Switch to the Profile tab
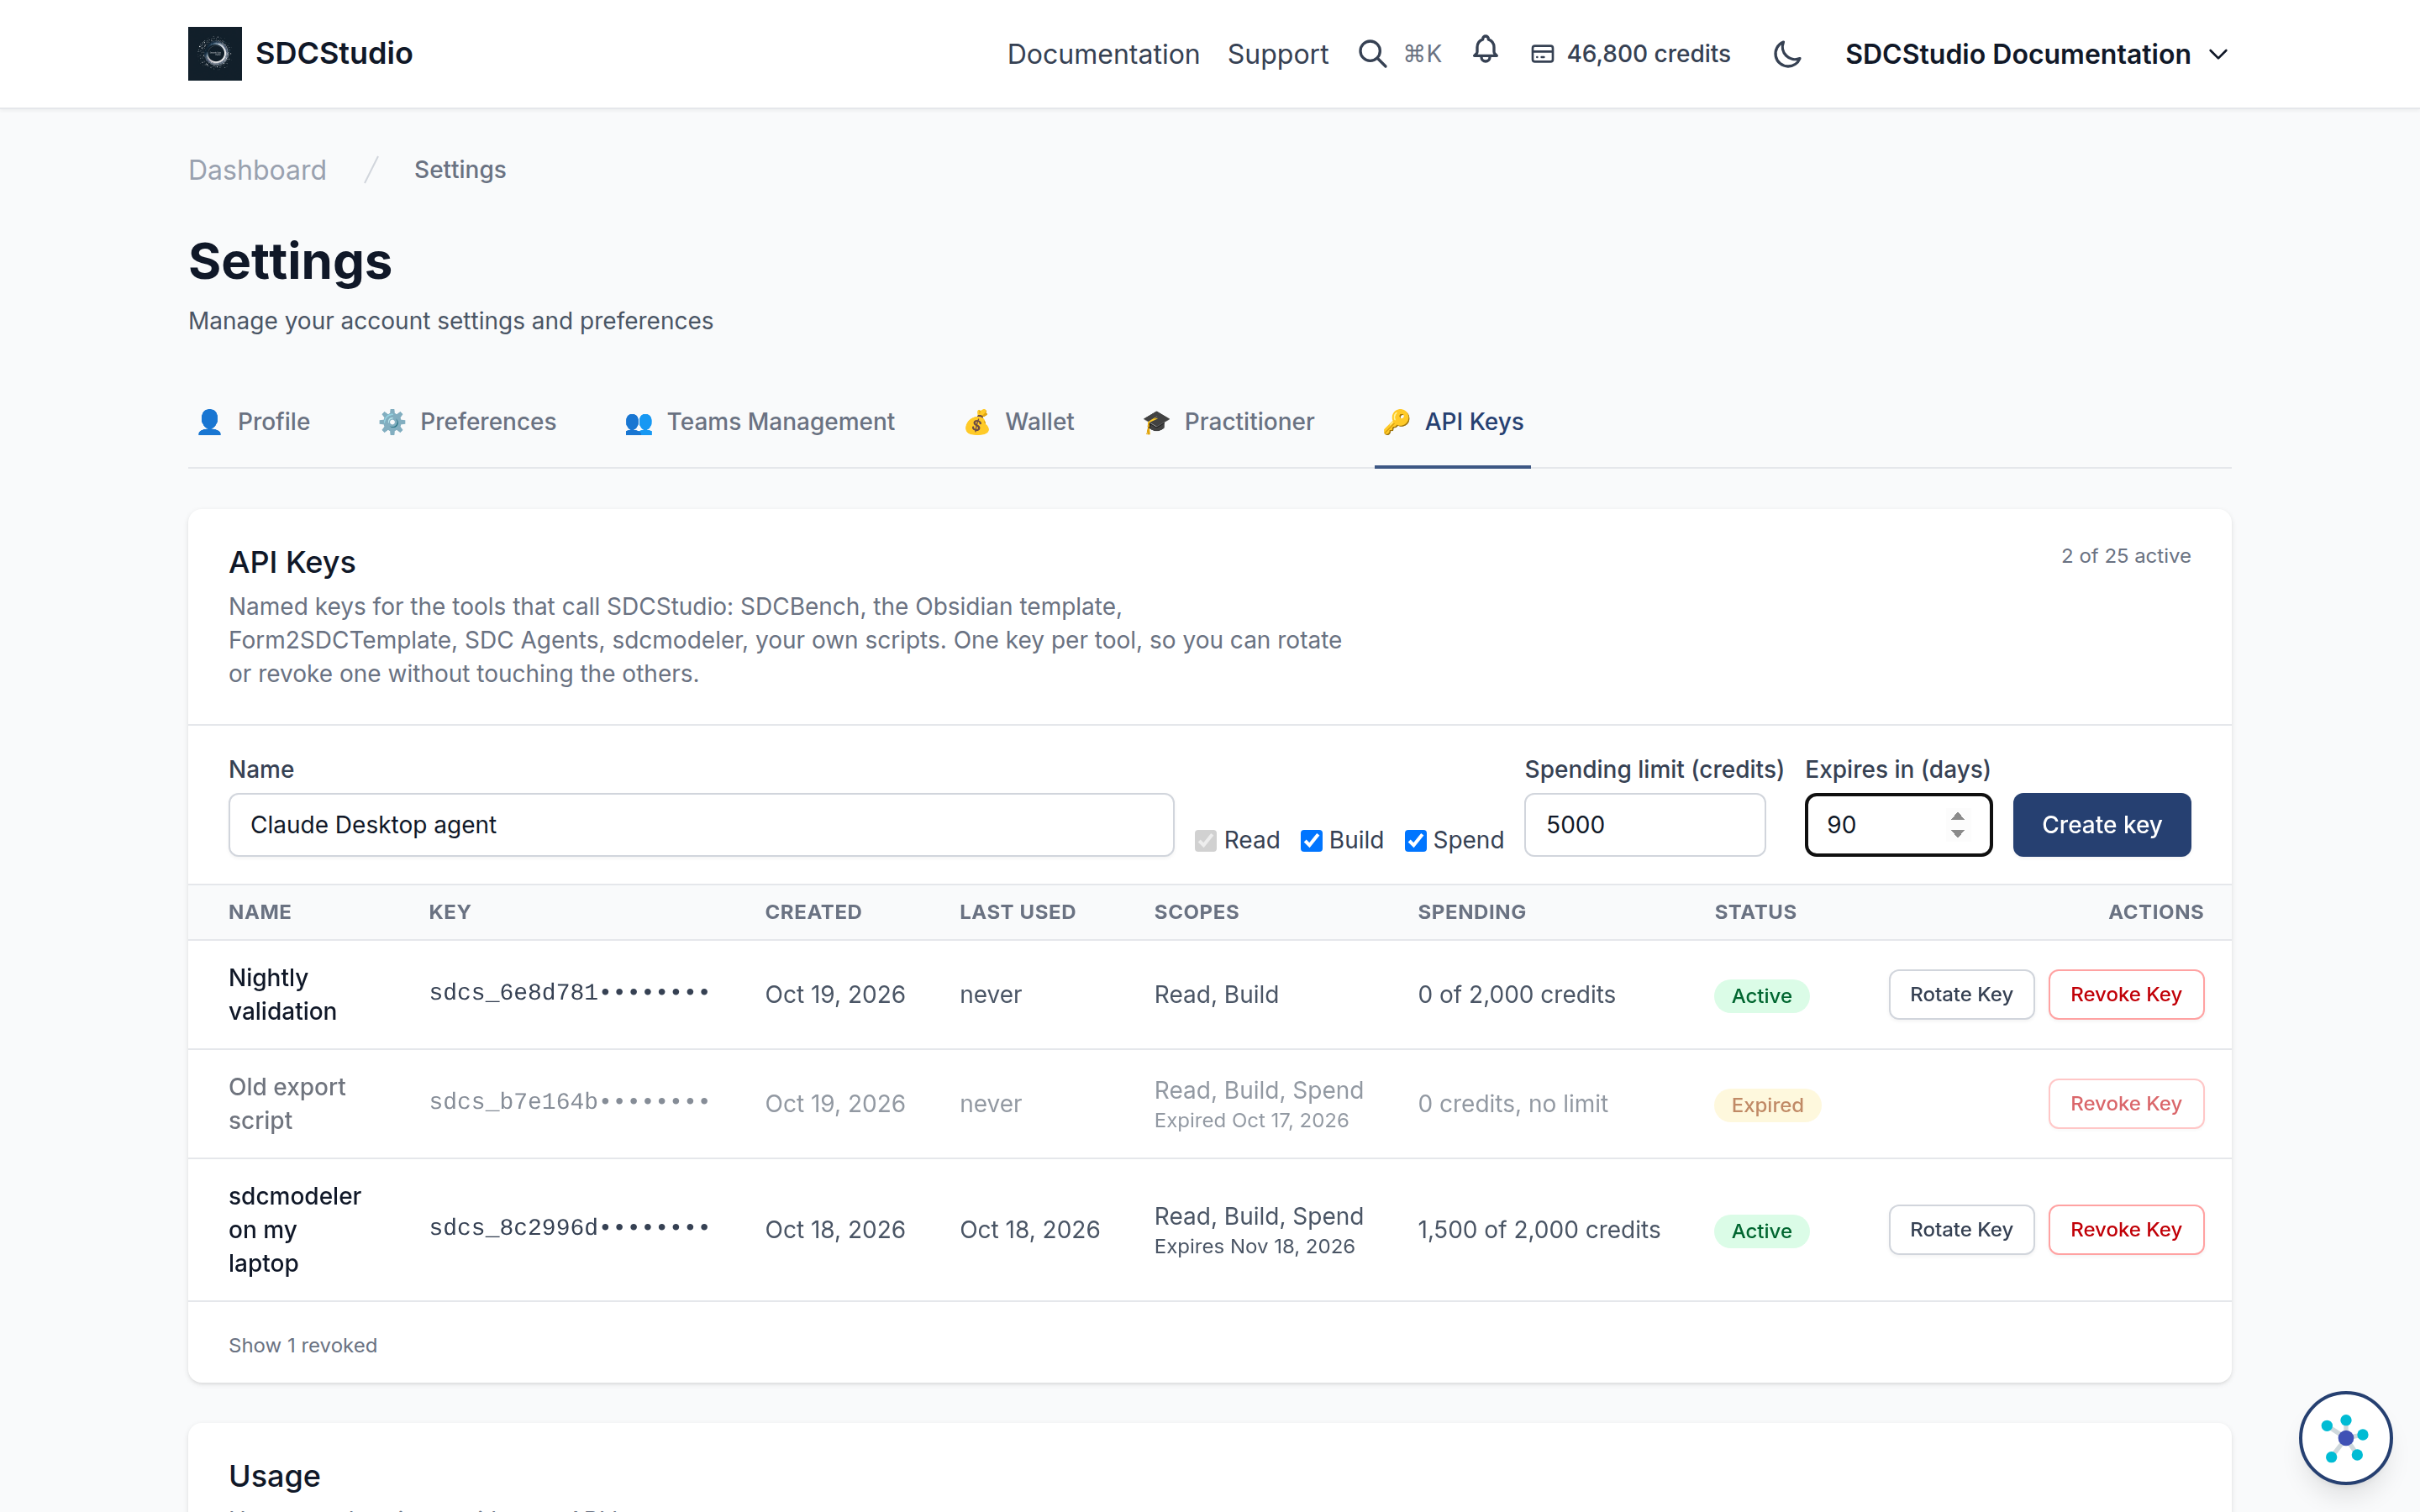This screenshot has width=2420, height=1512. [253, 422]
